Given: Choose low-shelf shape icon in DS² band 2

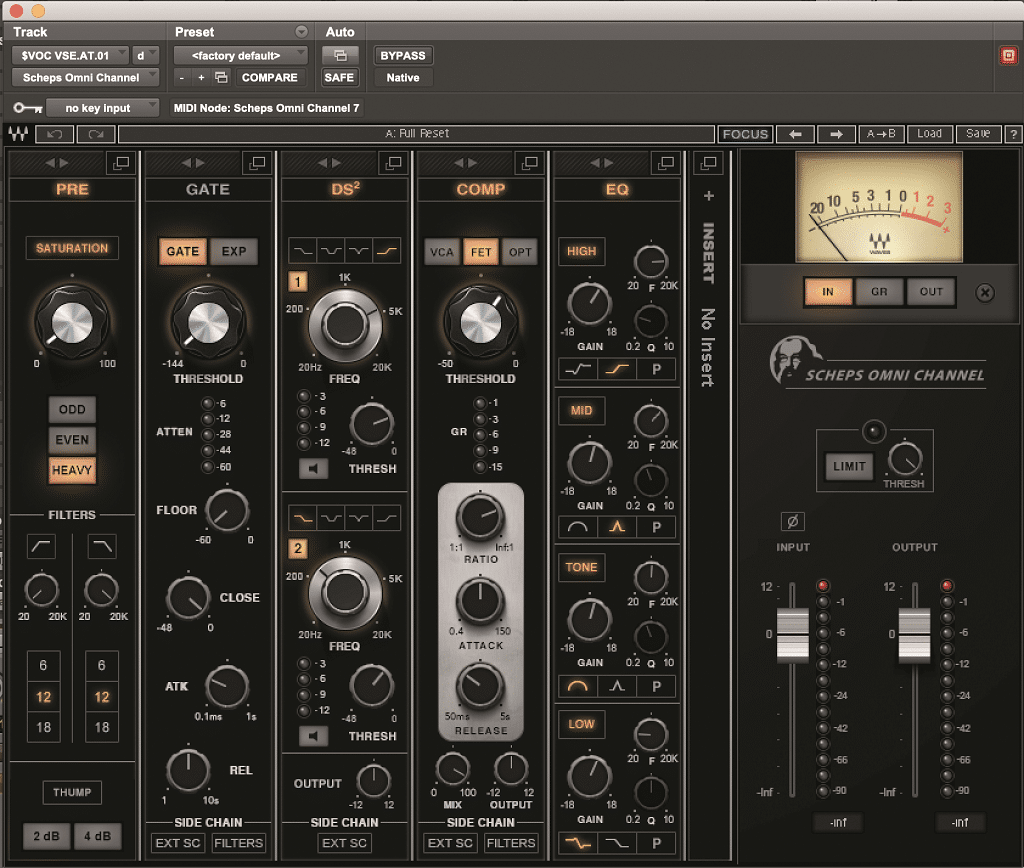Looking at the screenshot, I should pyautogui.click(x=303, y=519).
